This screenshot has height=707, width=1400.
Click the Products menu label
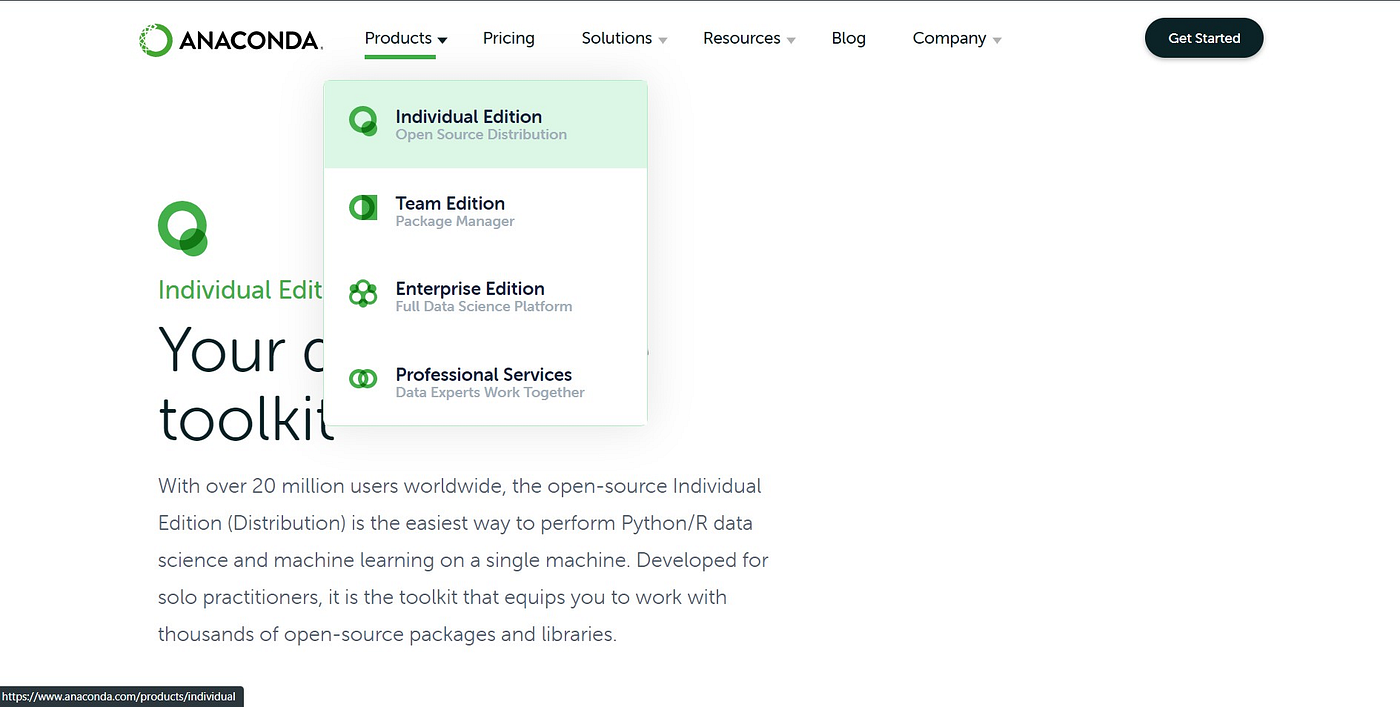coord(398,38)
